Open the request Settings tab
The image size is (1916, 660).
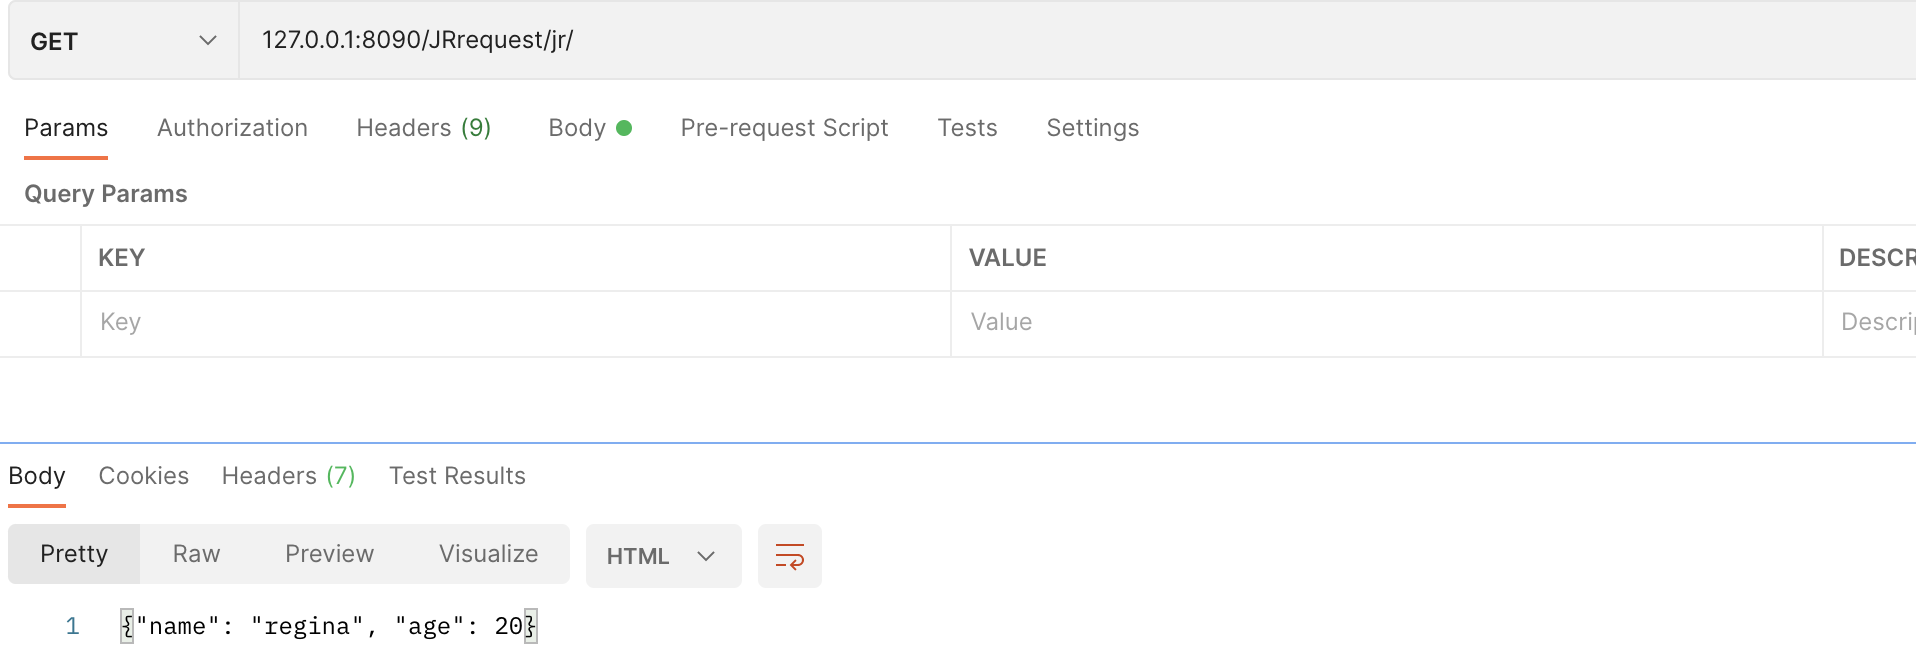(1092, 128)
